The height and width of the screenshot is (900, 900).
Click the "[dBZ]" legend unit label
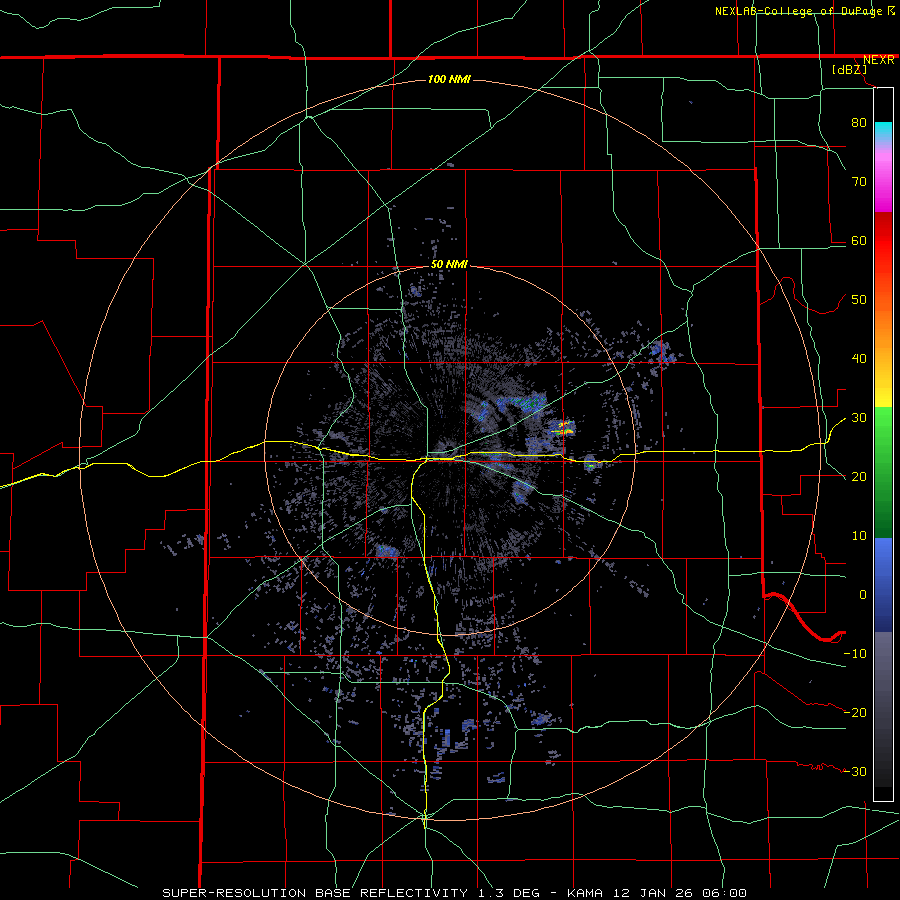849,70
